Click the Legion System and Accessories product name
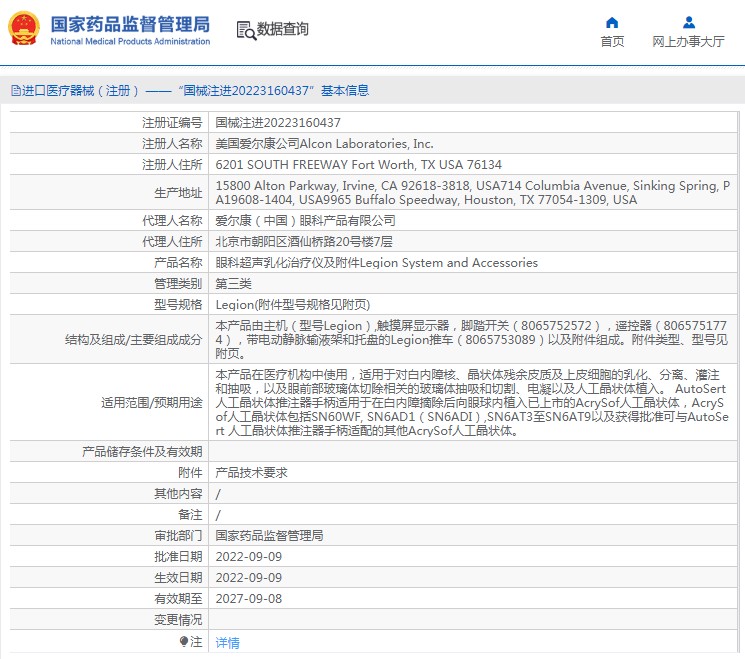 point(376,263)
